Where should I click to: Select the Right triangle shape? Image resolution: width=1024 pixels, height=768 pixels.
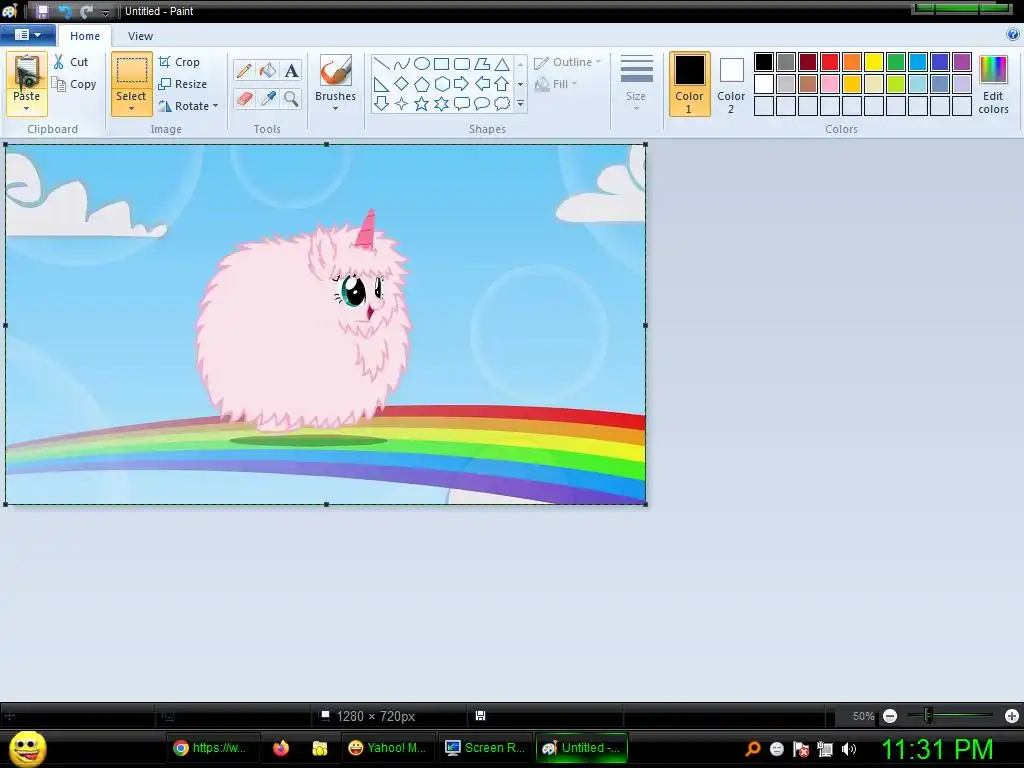point(381,84)
